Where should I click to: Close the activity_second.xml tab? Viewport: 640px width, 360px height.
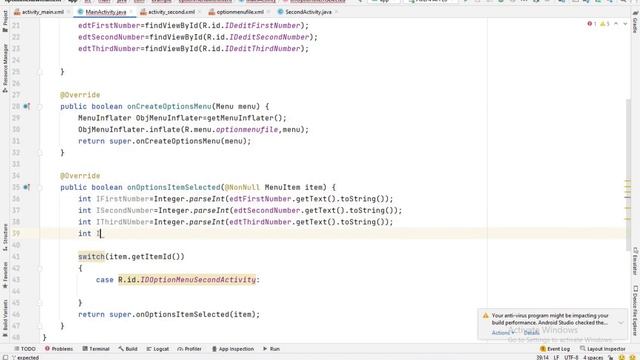199,12
